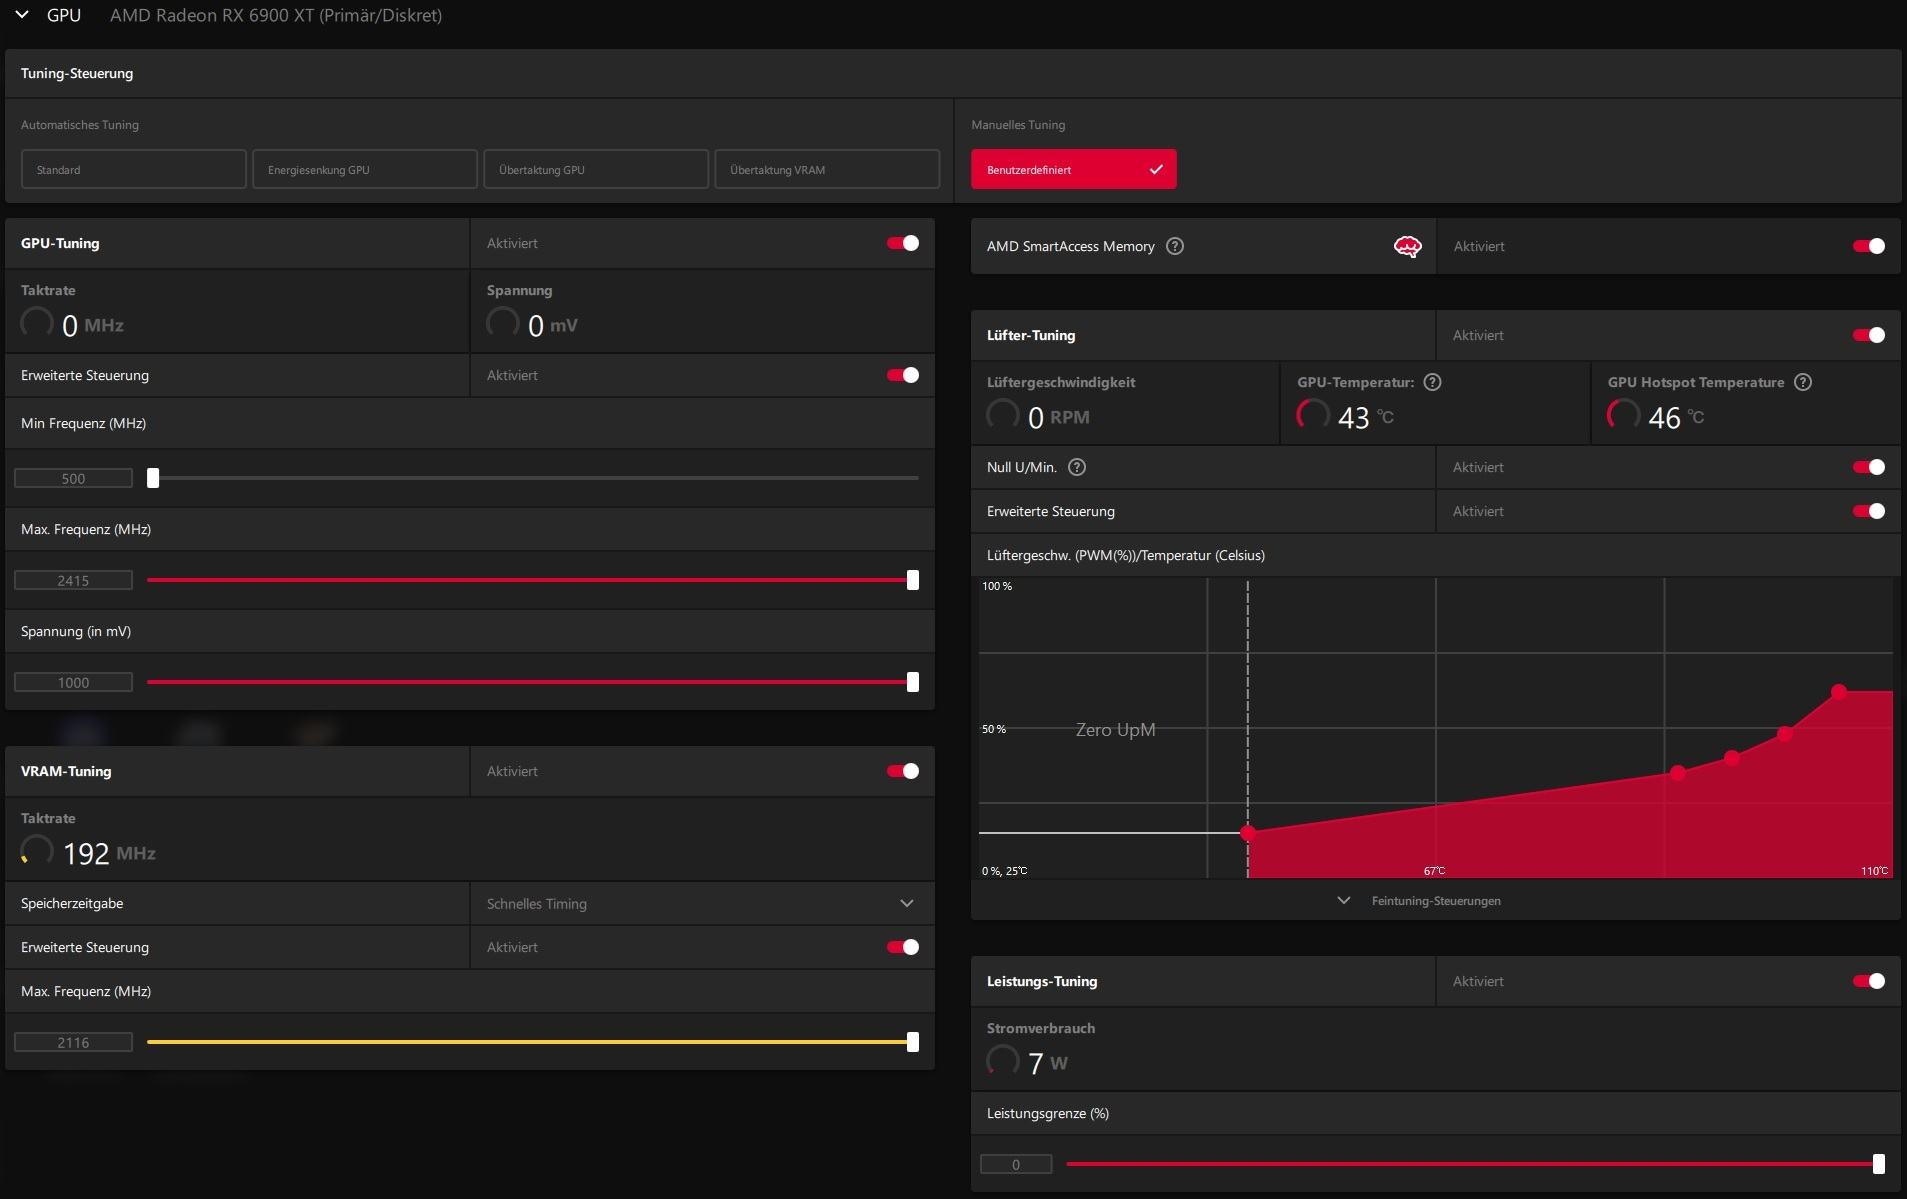
Task: Click Lüftergeschwindigkeit gauge dial
Action: tap(1003, 415)
